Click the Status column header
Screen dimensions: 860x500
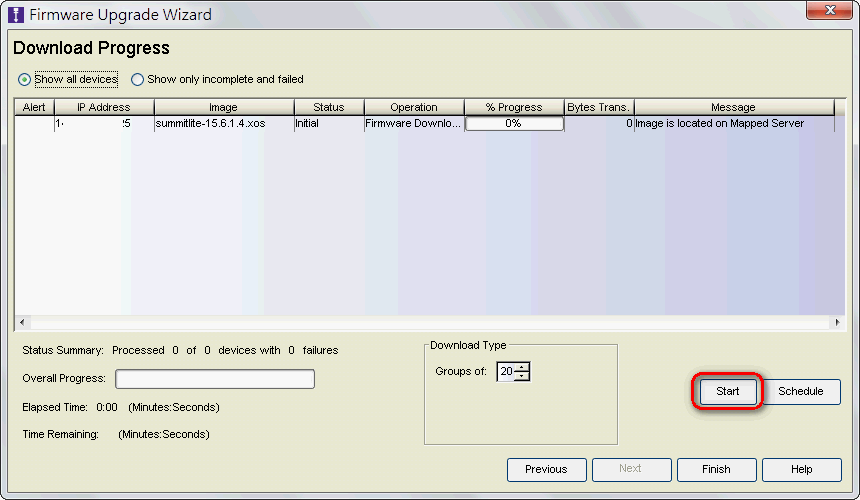click(328, 107)
